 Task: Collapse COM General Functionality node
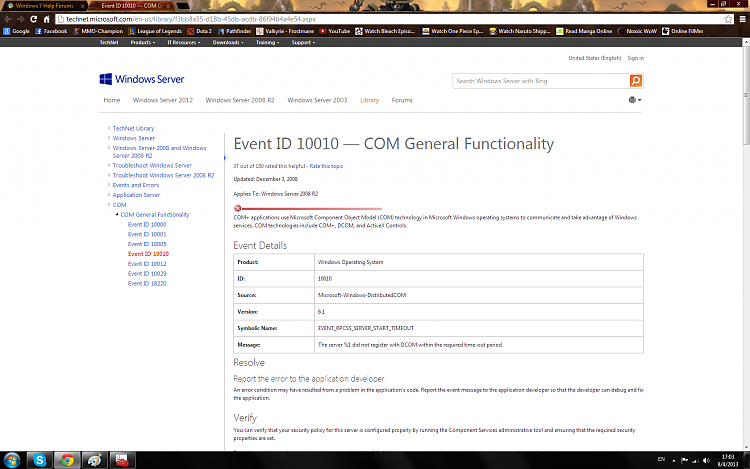[117, 215]
